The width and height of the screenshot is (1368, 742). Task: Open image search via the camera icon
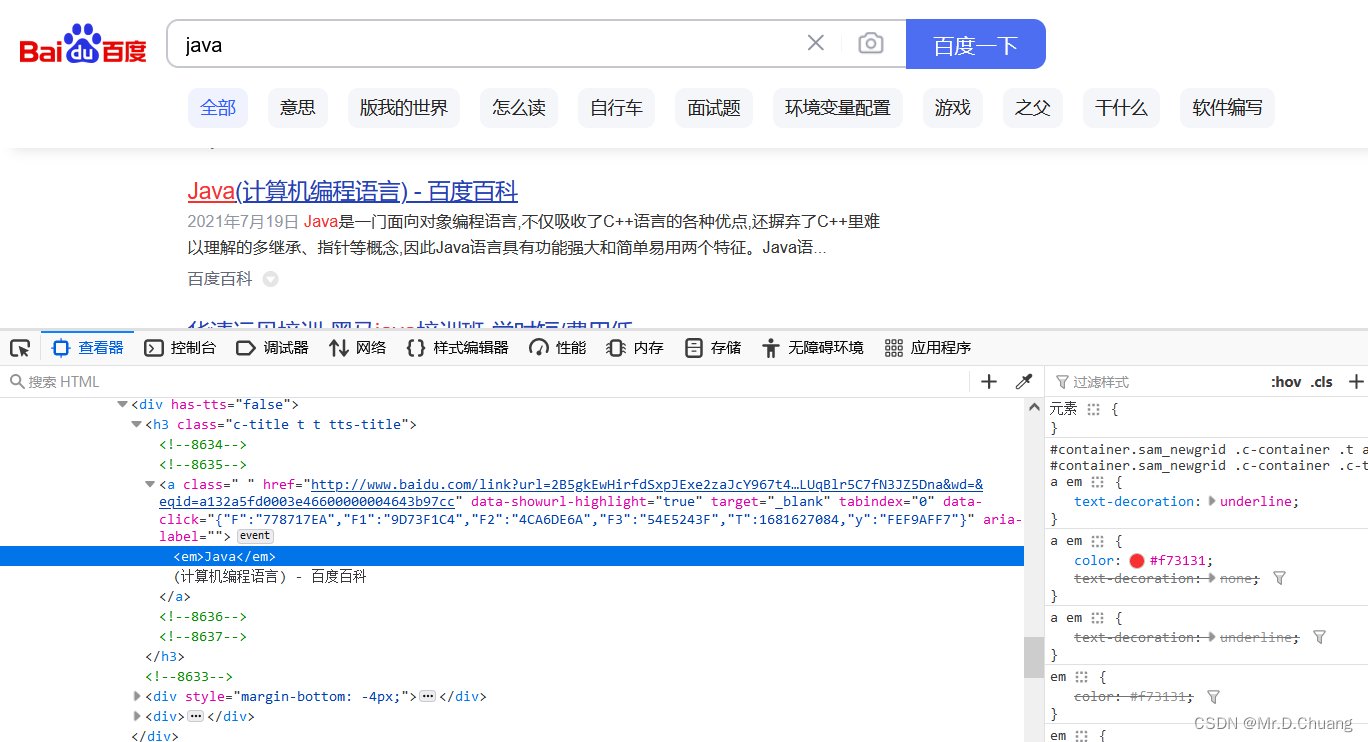pyautogui.click(x=871, y=44)
